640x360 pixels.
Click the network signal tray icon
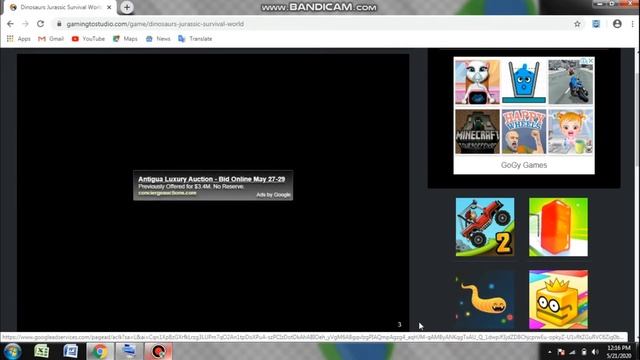pos(573,352)
